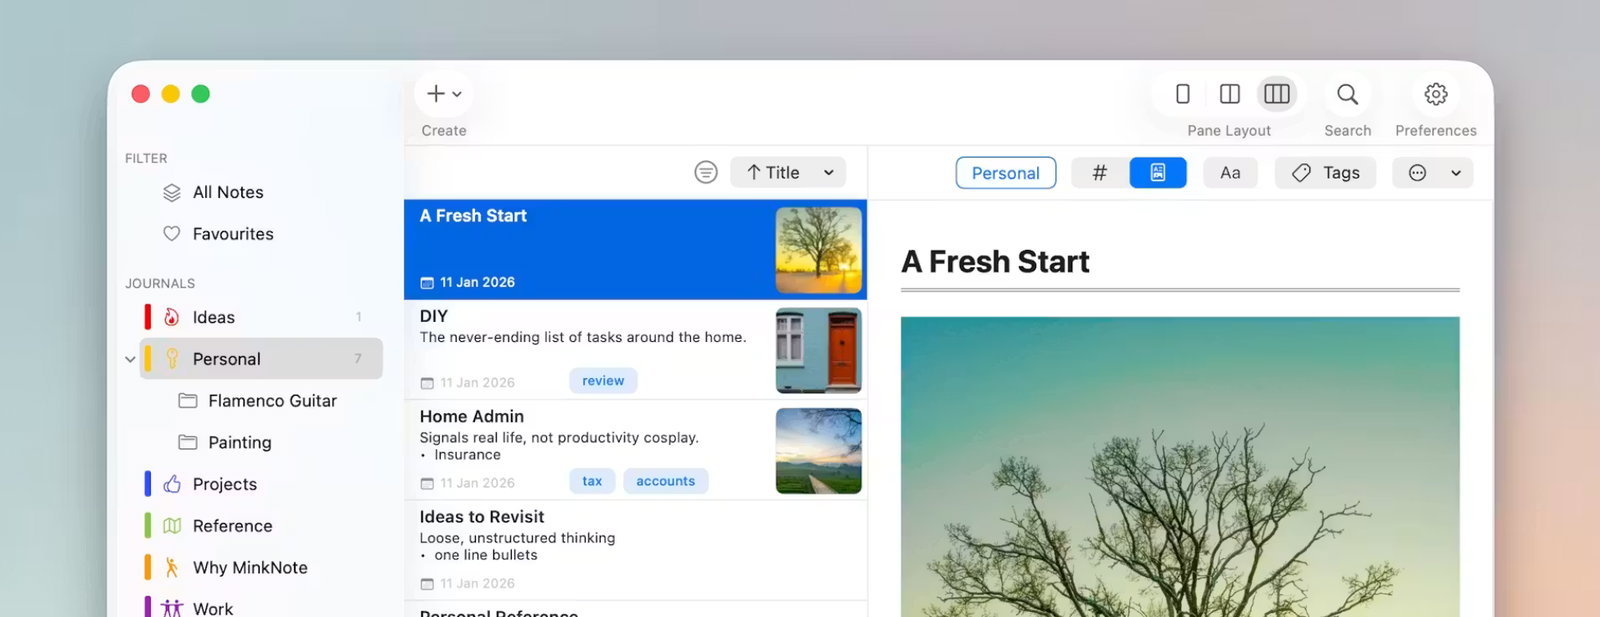Select the Personal journal row
This screenshot has width=1600, height=617.
262,359
